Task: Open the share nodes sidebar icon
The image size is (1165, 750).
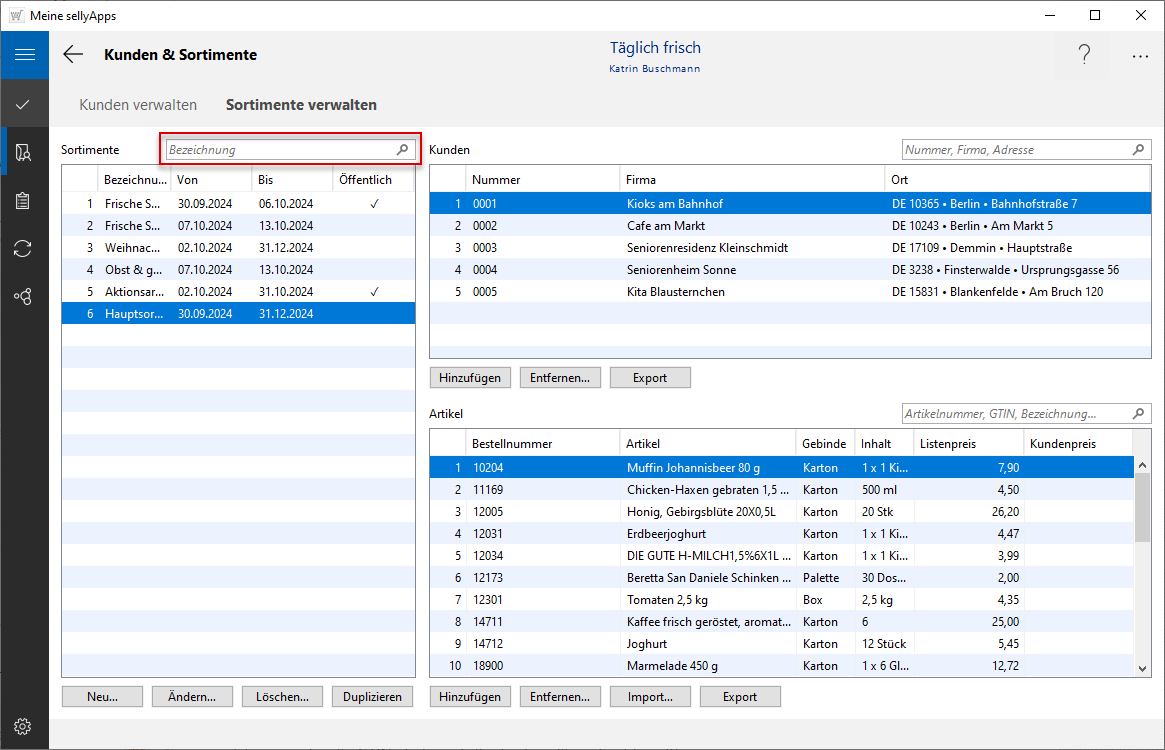Action: click(24, 296)
